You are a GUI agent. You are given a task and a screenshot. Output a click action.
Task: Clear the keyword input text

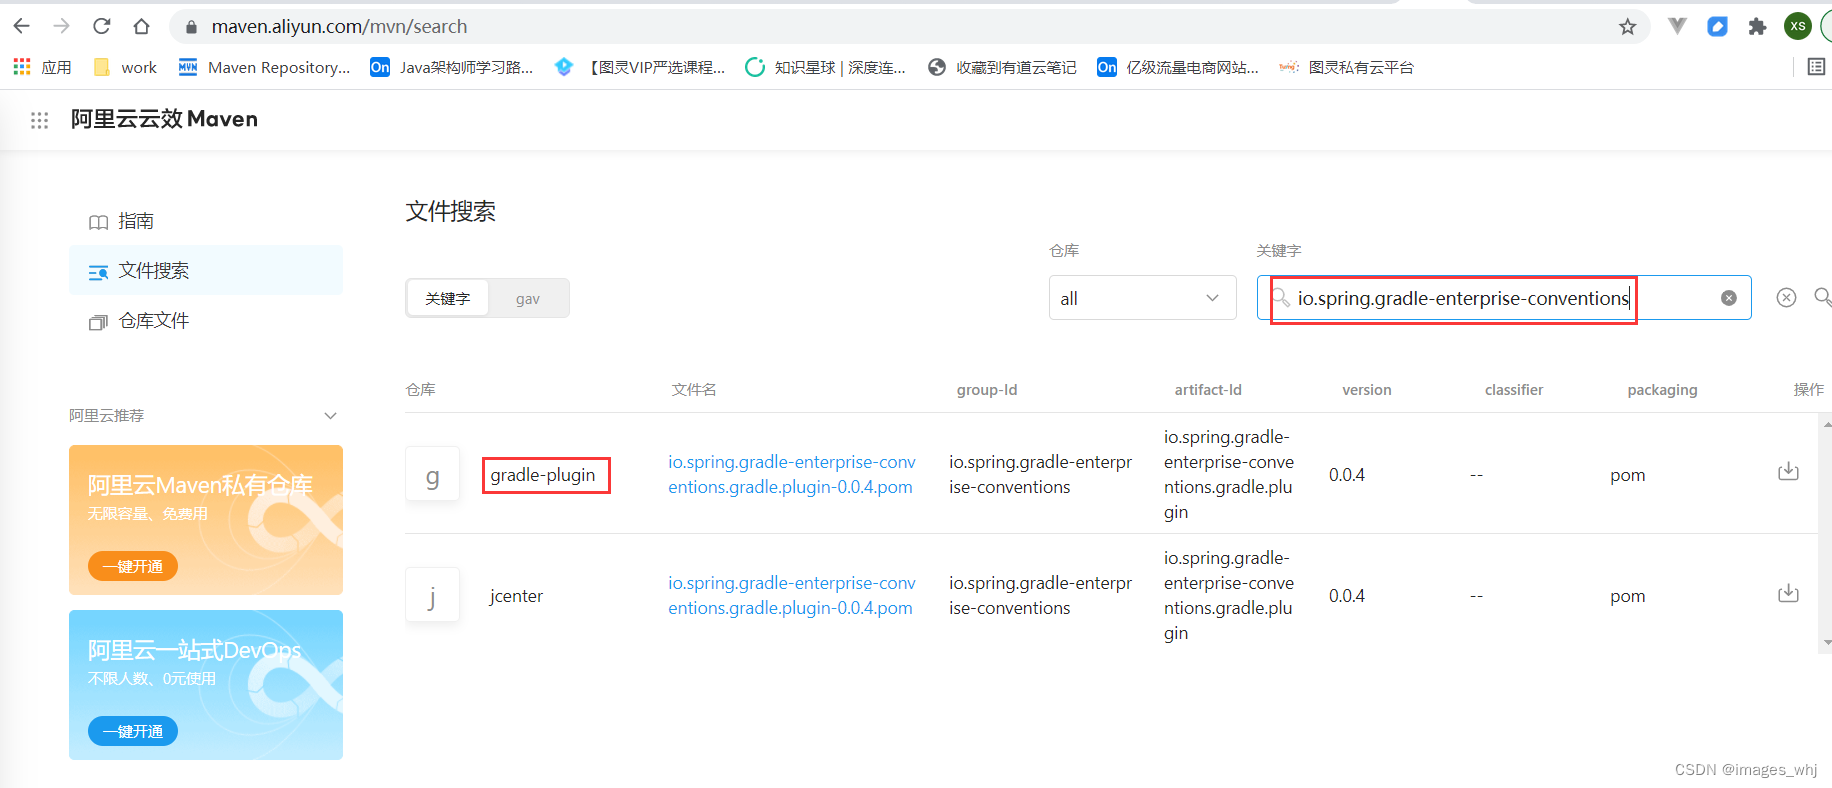pyautogui.click(x=1729, y=298)
